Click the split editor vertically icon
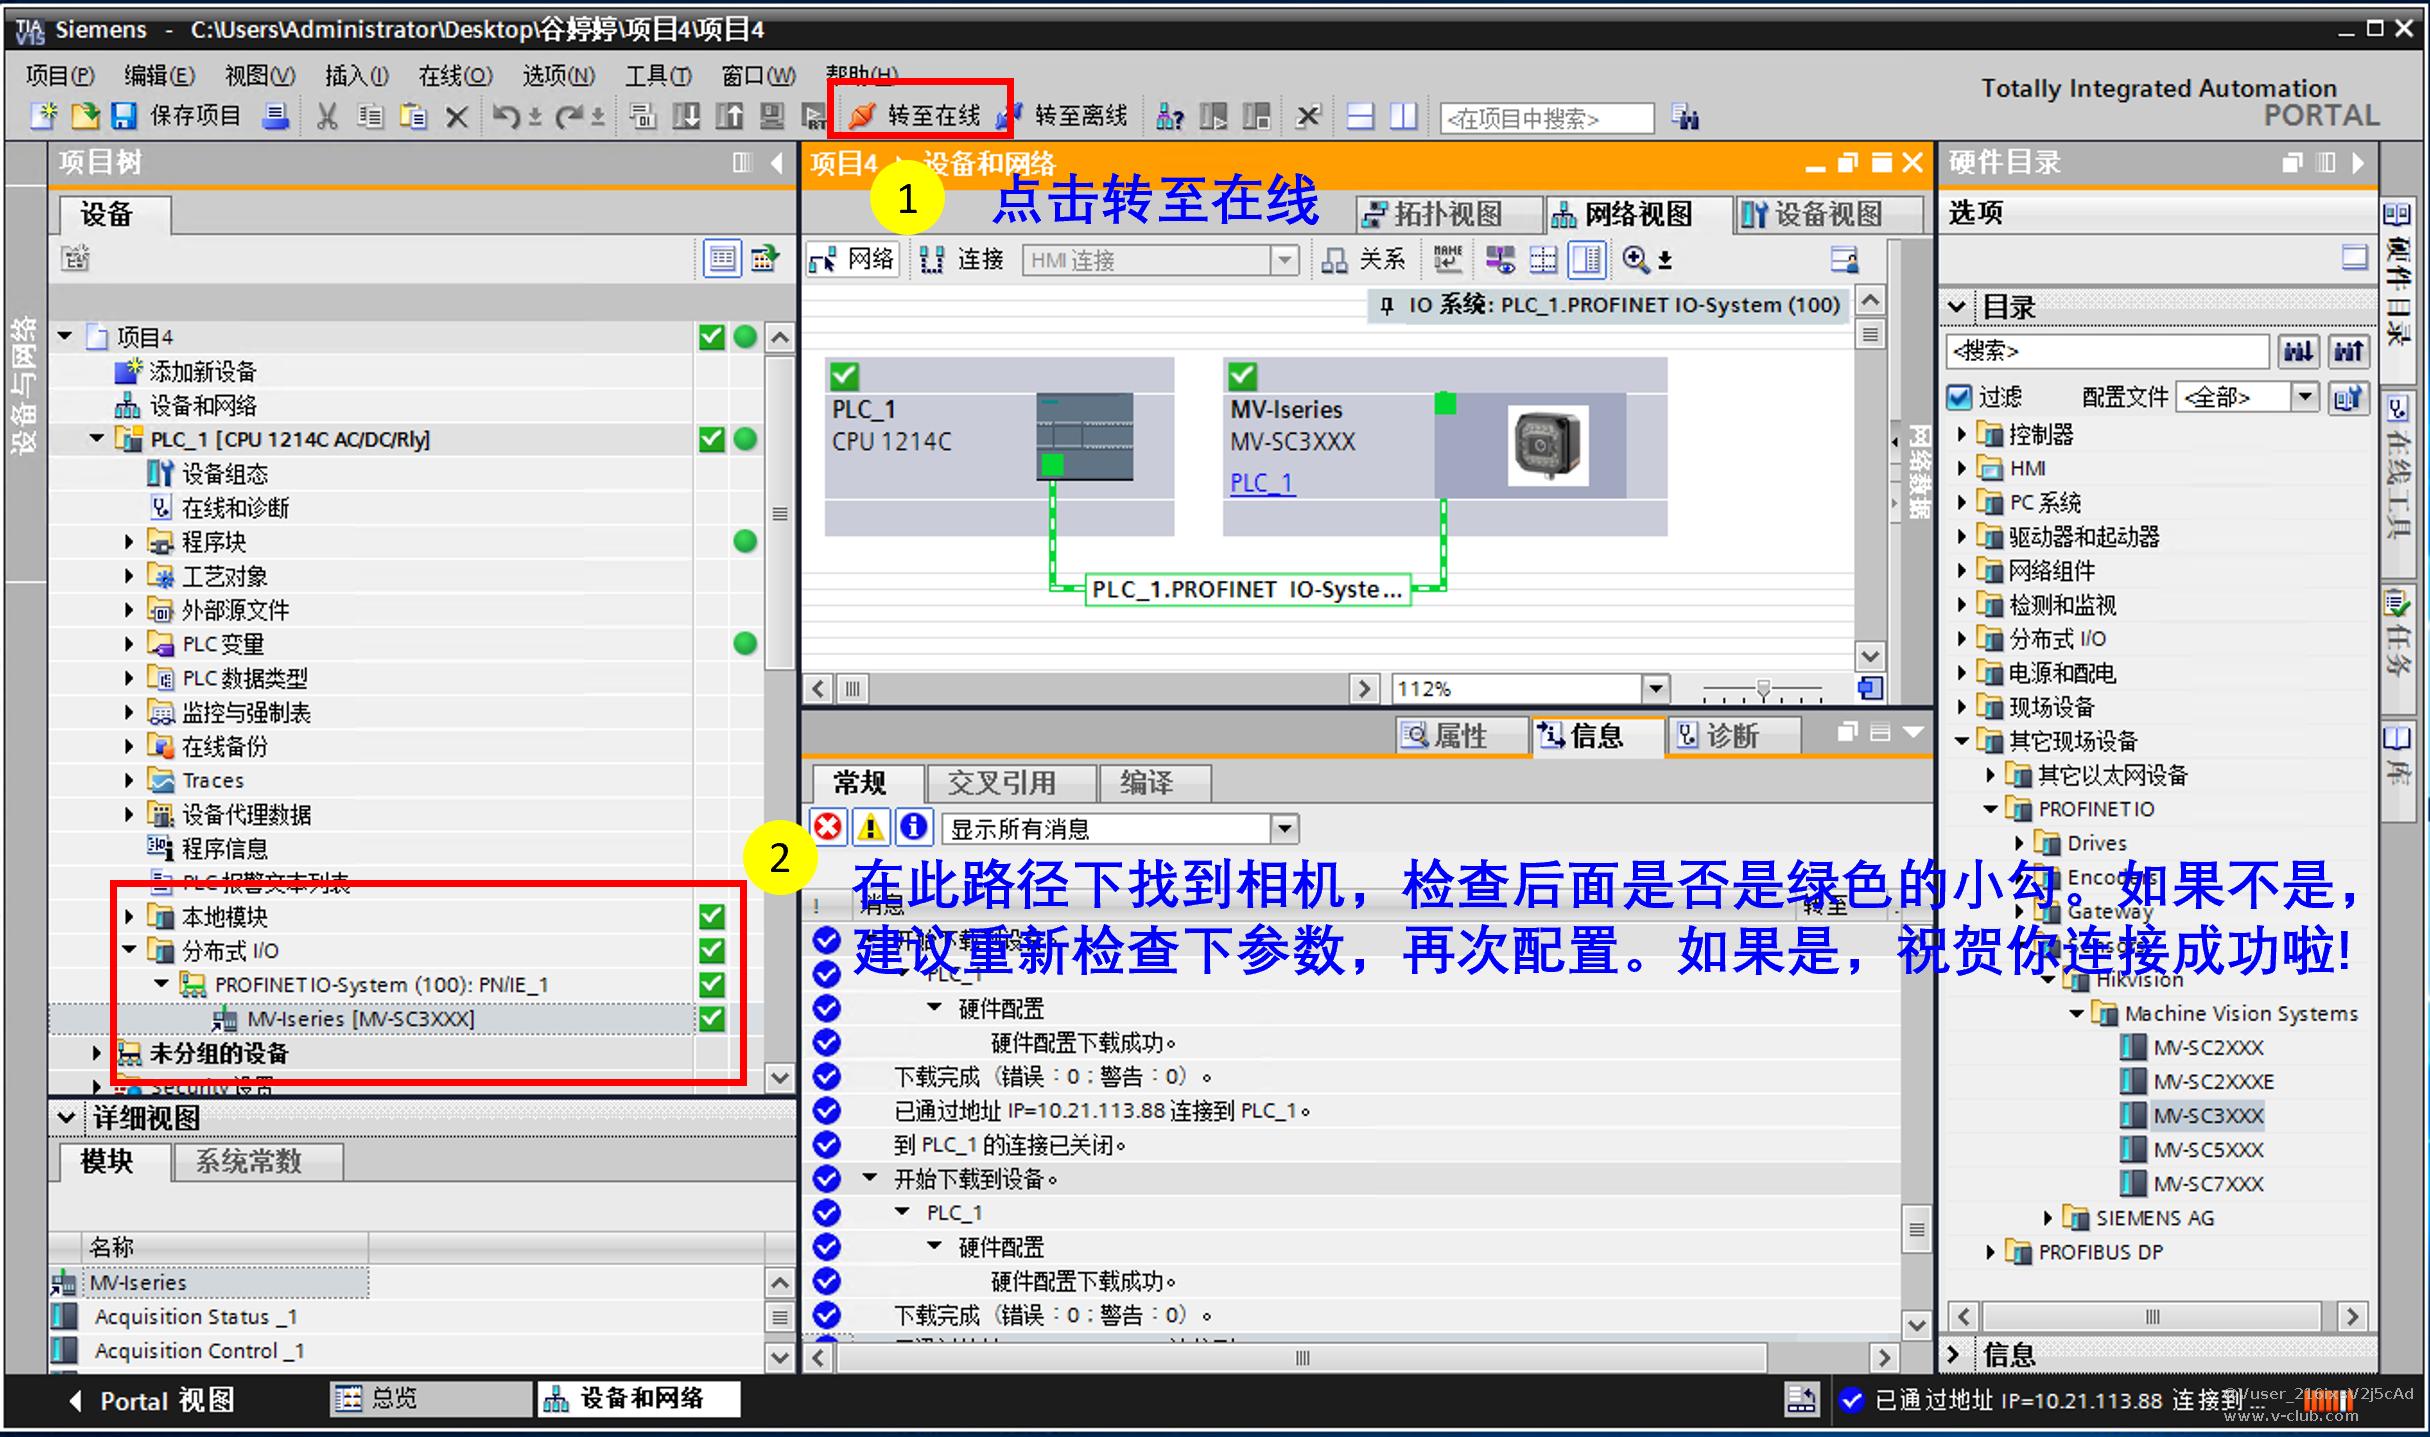 coord(1403,117)
